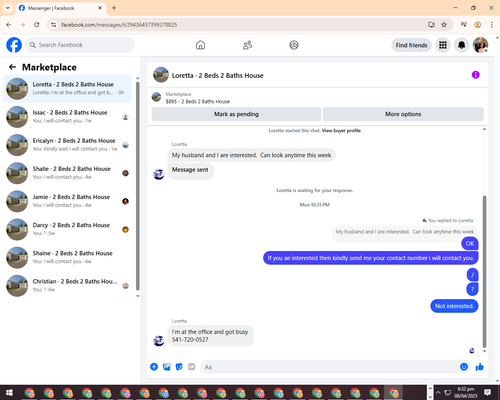
Task: Open the Friends icon in the top navigation
Action: (247, 45)
